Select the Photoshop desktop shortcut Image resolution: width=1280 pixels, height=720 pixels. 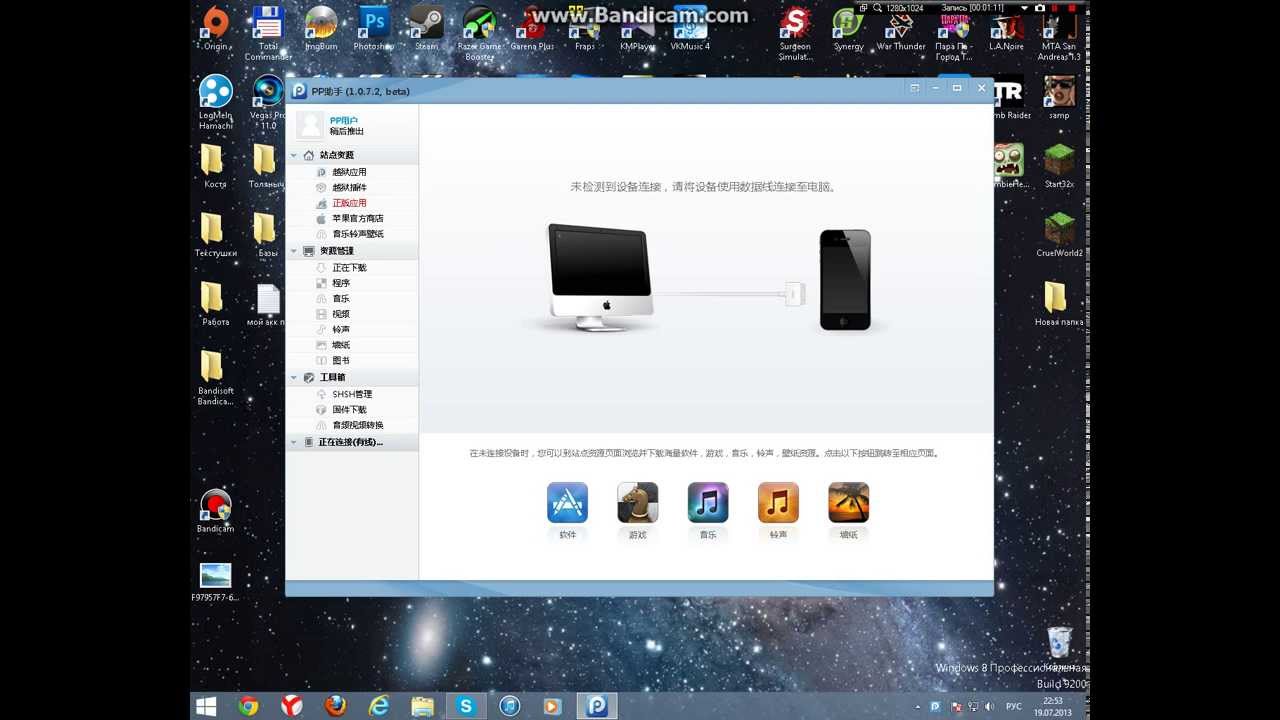(374, 28)
